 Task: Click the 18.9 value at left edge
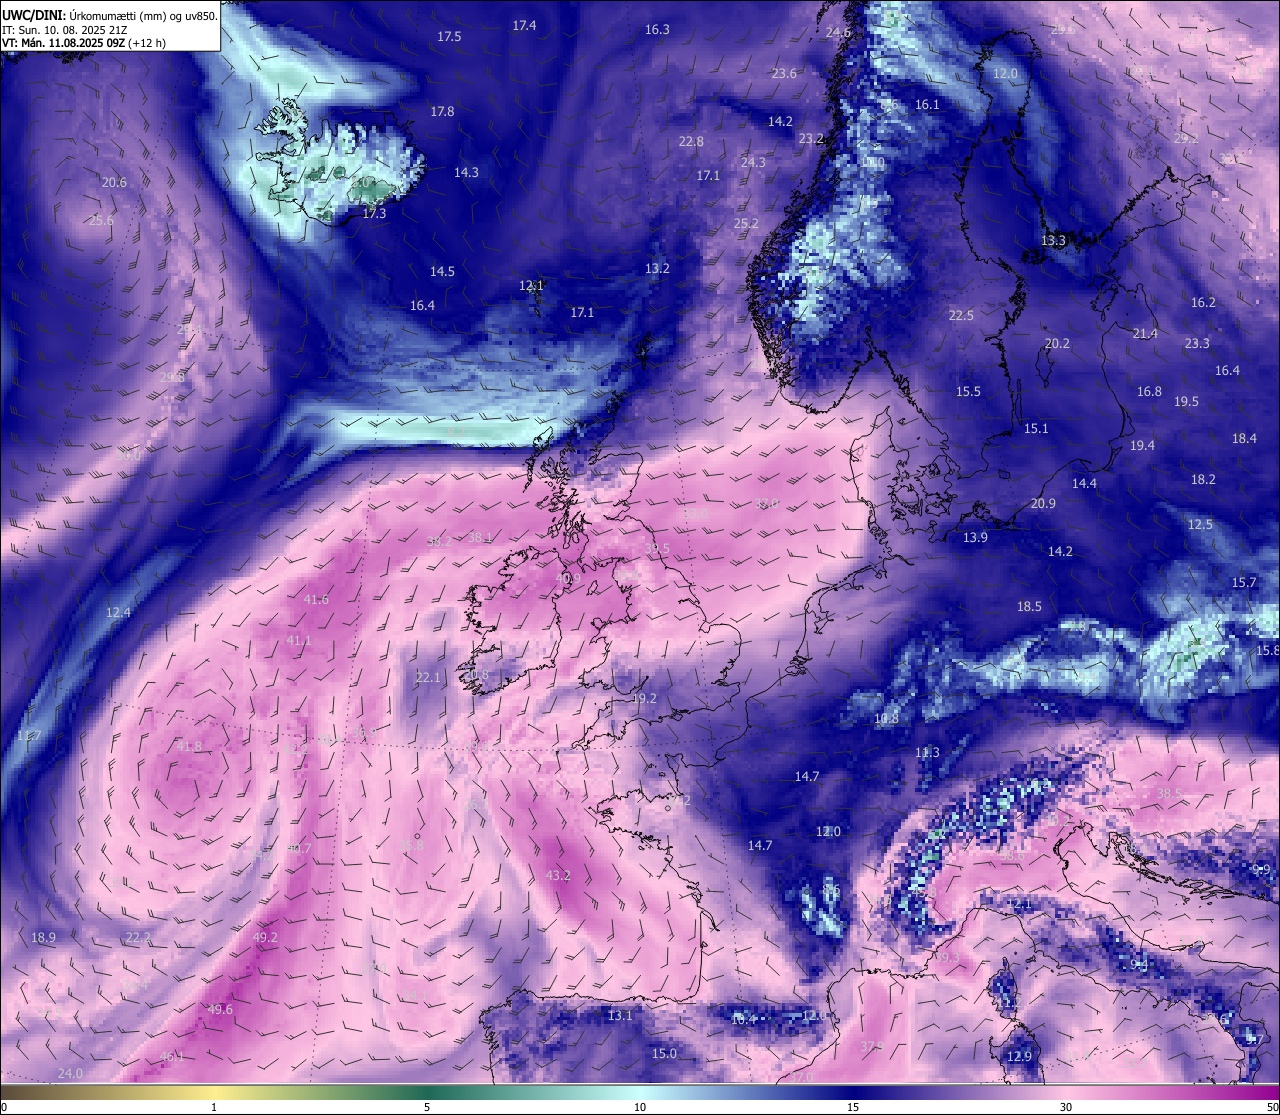[x=43, y=938]
